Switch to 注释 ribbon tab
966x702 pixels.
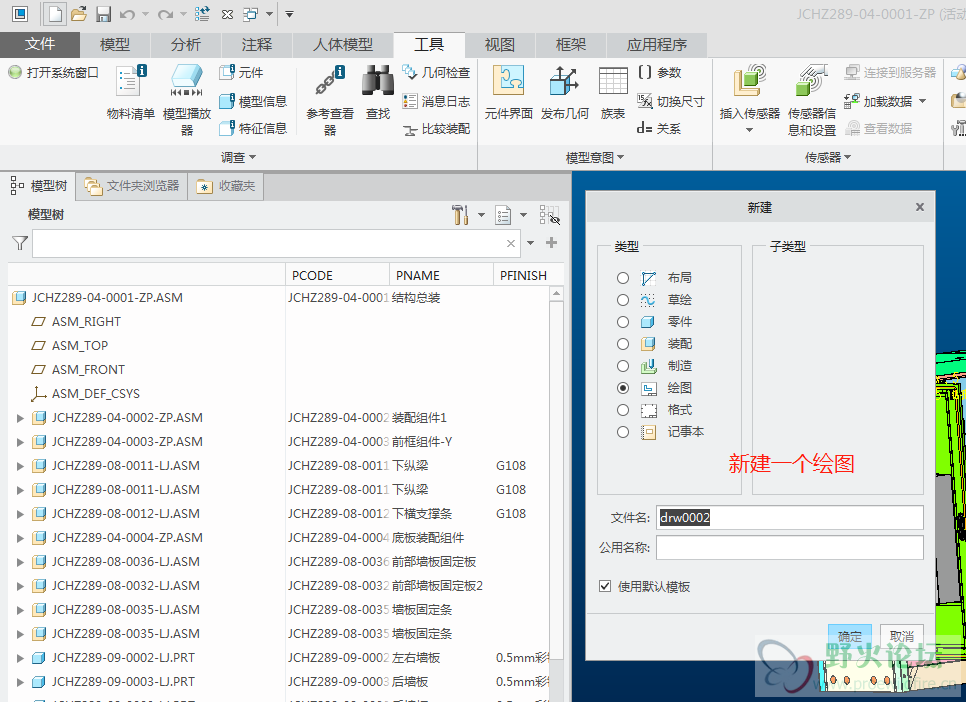click(257, 44)
